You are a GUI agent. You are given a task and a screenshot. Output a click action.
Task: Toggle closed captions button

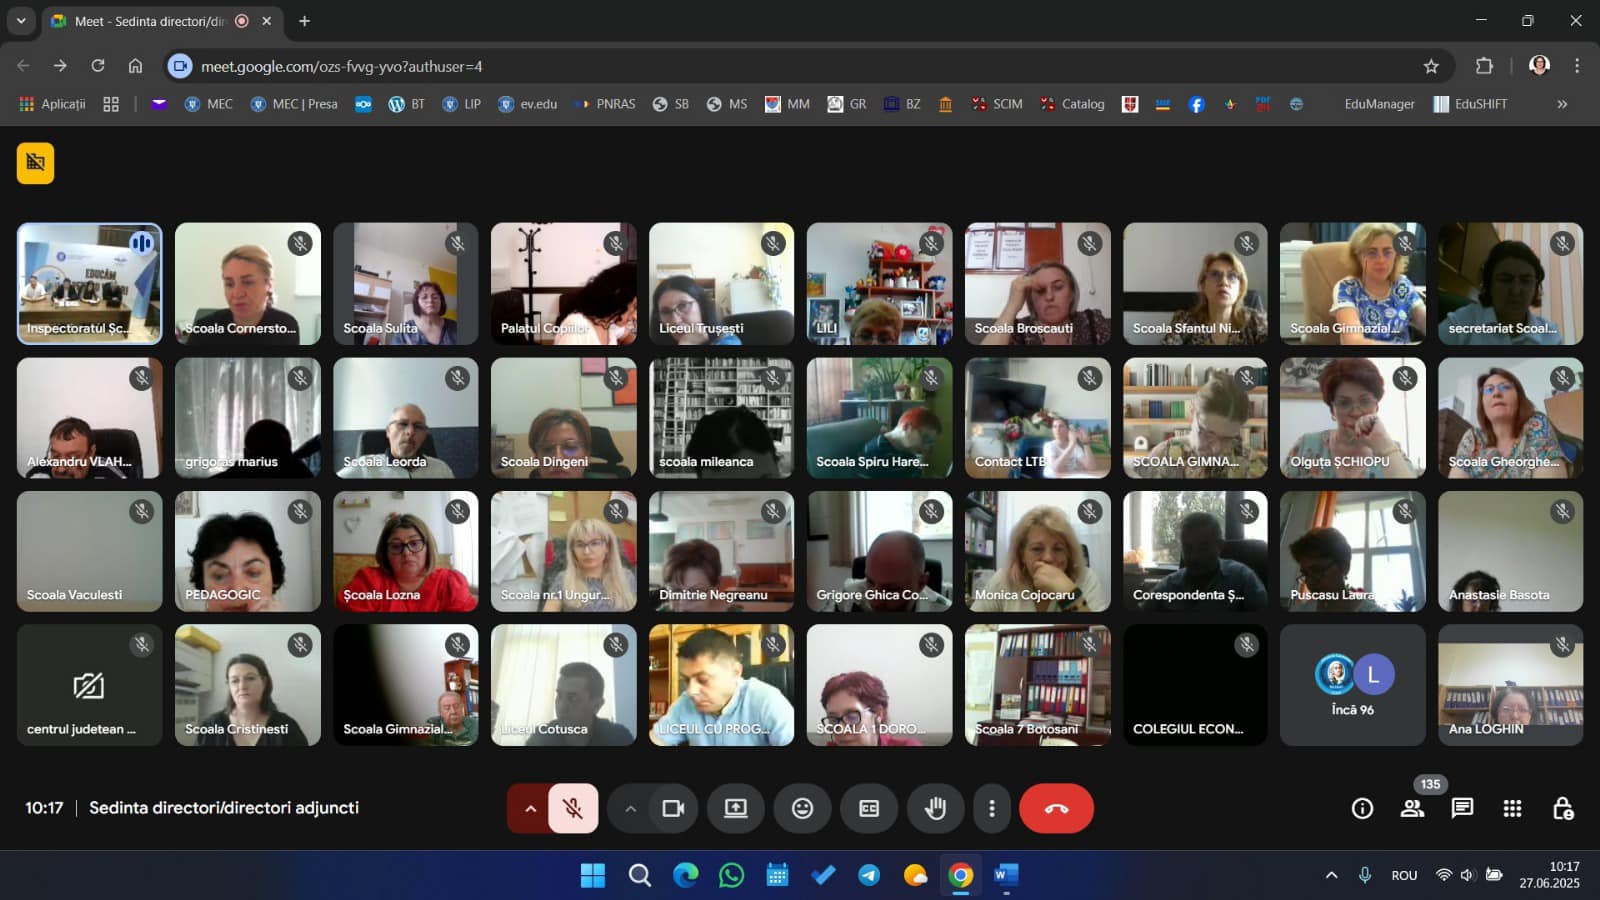(x=869, y=808)
